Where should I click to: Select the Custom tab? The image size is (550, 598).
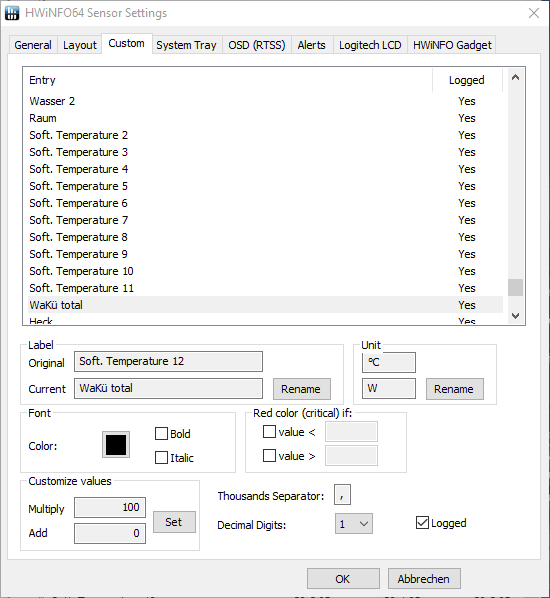(x=127, y=43)
